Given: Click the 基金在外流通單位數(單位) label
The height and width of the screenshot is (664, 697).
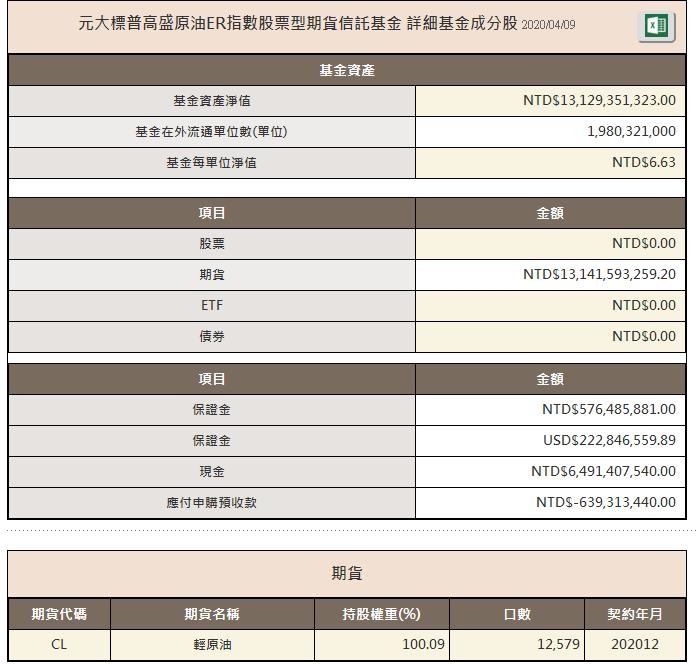Looking at the screenshot, I should (212, 132).
